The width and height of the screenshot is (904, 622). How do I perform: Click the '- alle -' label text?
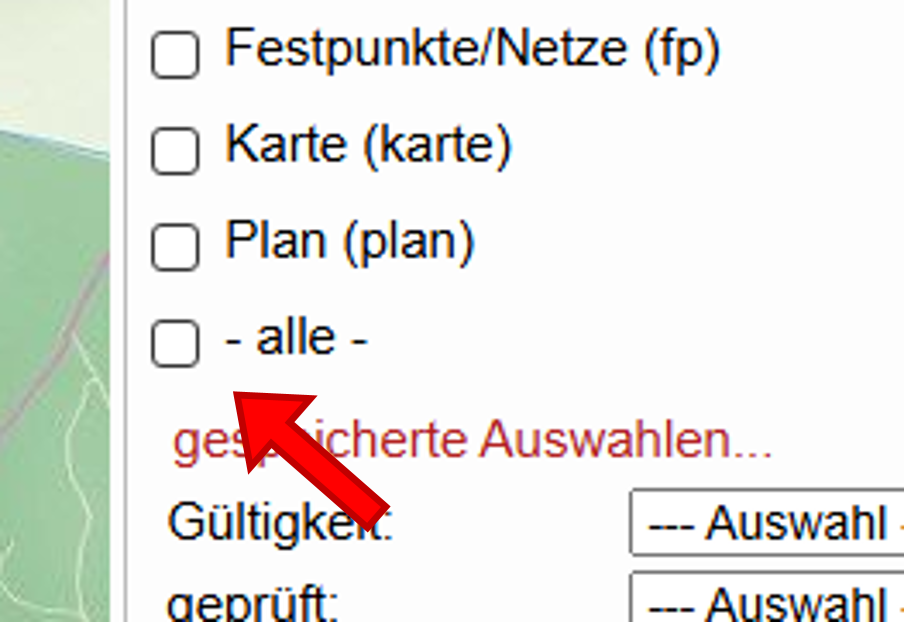(297, 340)
